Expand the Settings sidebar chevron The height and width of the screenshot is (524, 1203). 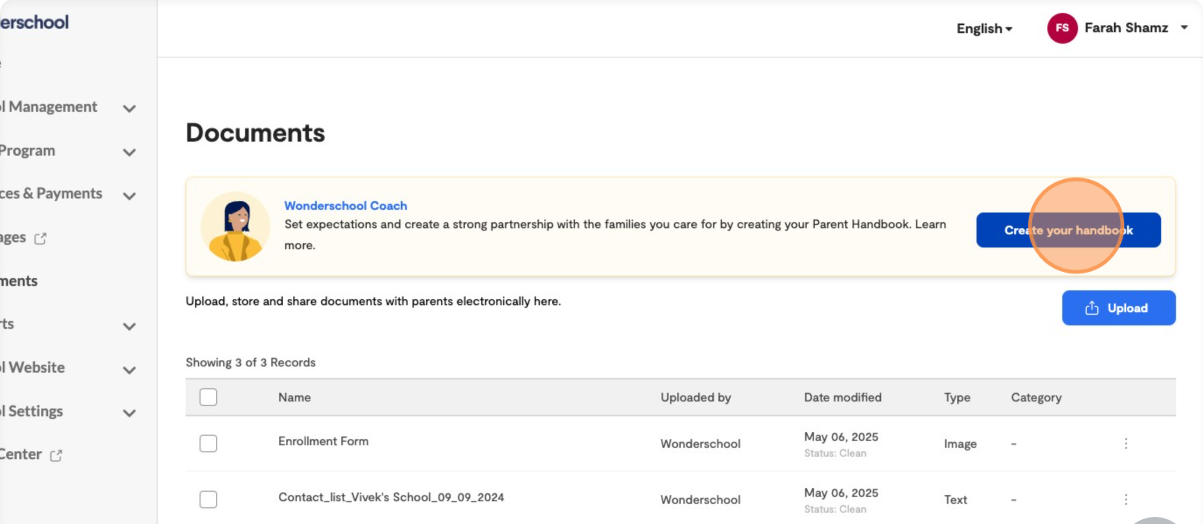[129, 413]
